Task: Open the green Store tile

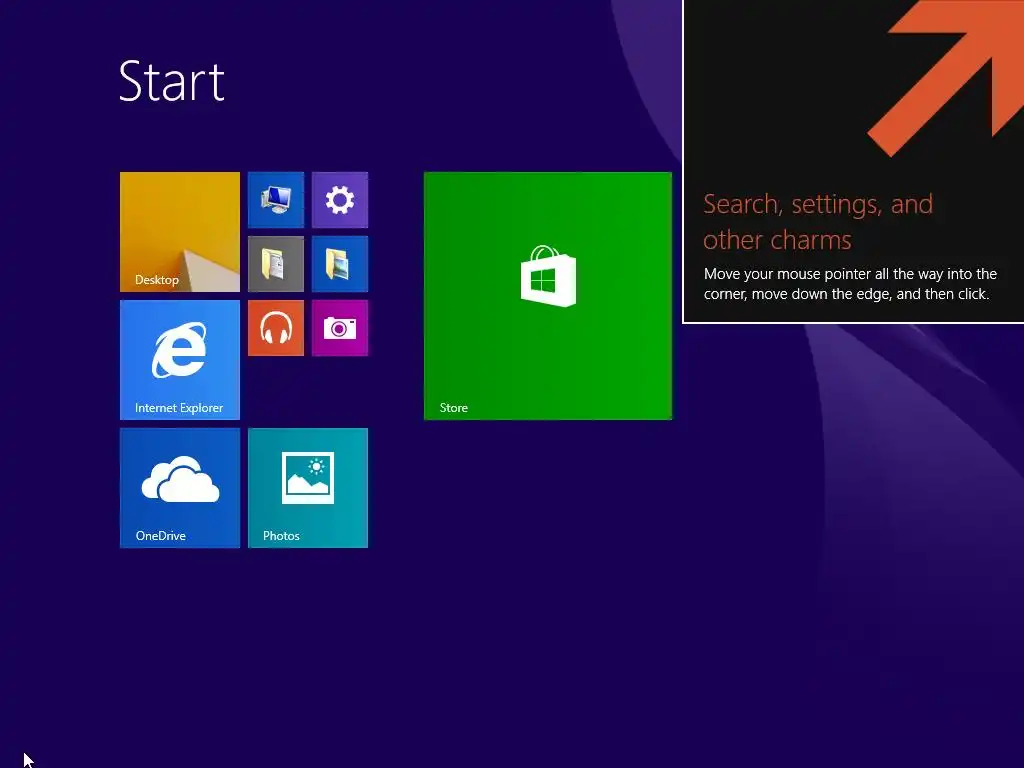Action: tap(547, 296)
